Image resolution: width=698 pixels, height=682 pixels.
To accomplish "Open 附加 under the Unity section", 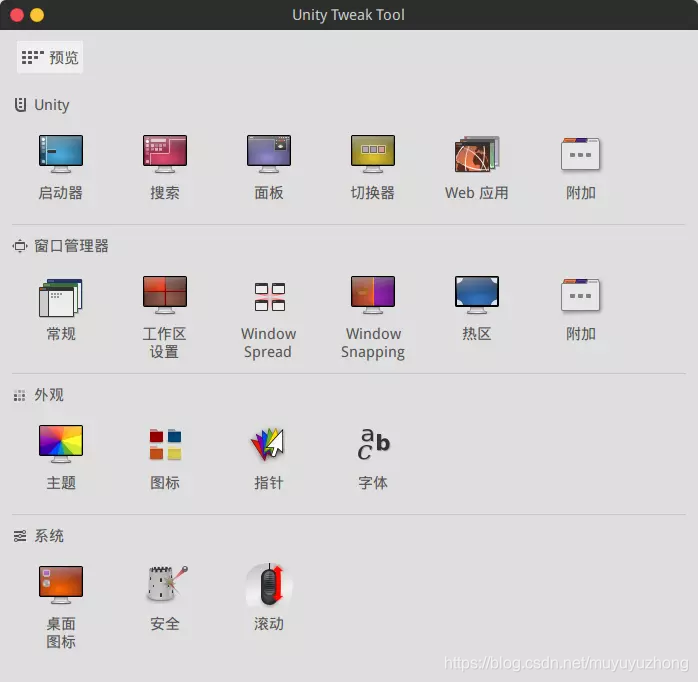I will pos(580,167).
